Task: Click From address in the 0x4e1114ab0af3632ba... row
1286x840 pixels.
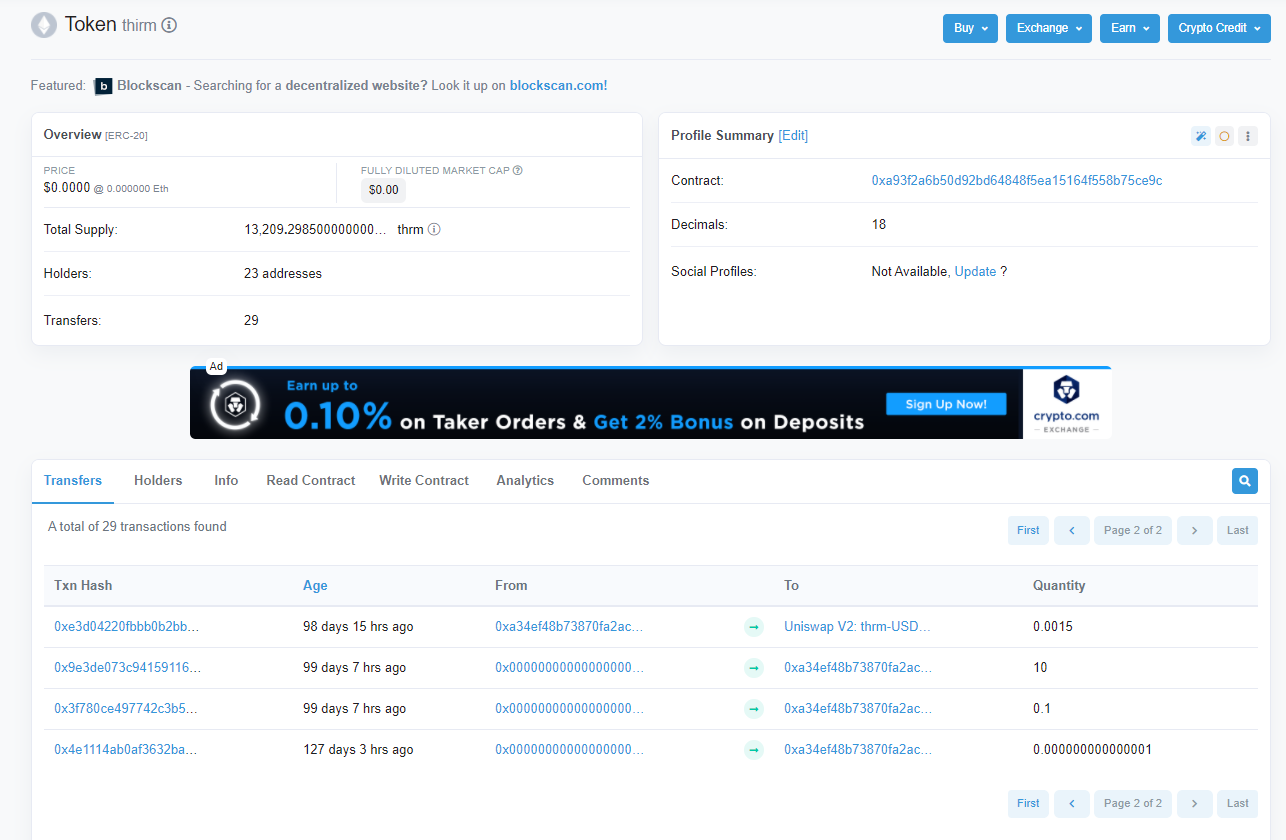Action: point(569,750)
